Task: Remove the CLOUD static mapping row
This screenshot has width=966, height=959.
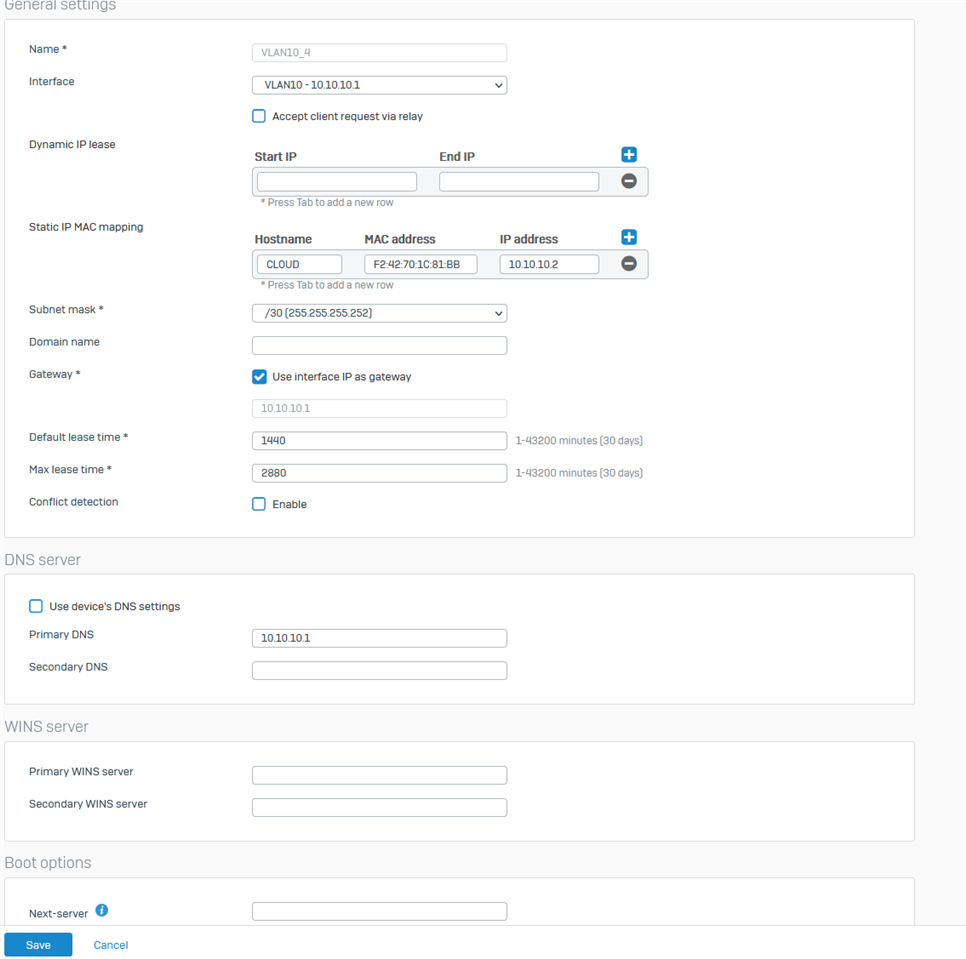Action: point(628,264)
